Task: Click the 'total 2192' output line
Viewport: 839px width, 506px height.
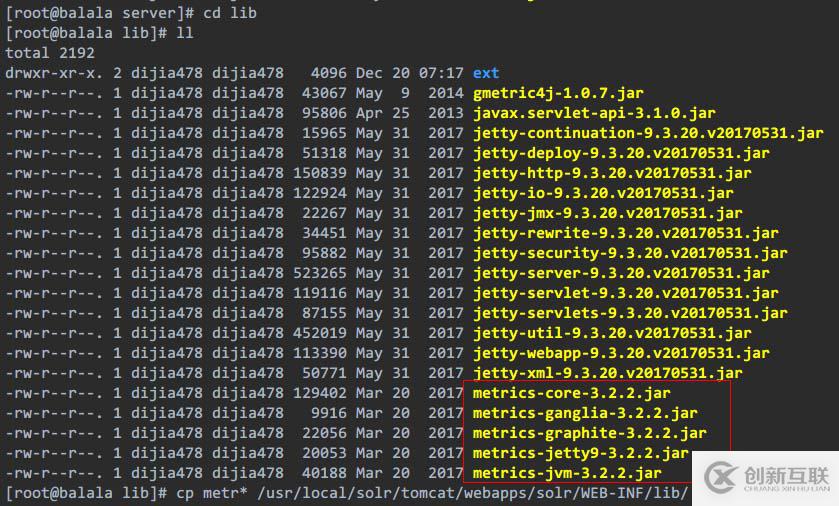Action: pyautogui.click(x=50, y=53)
